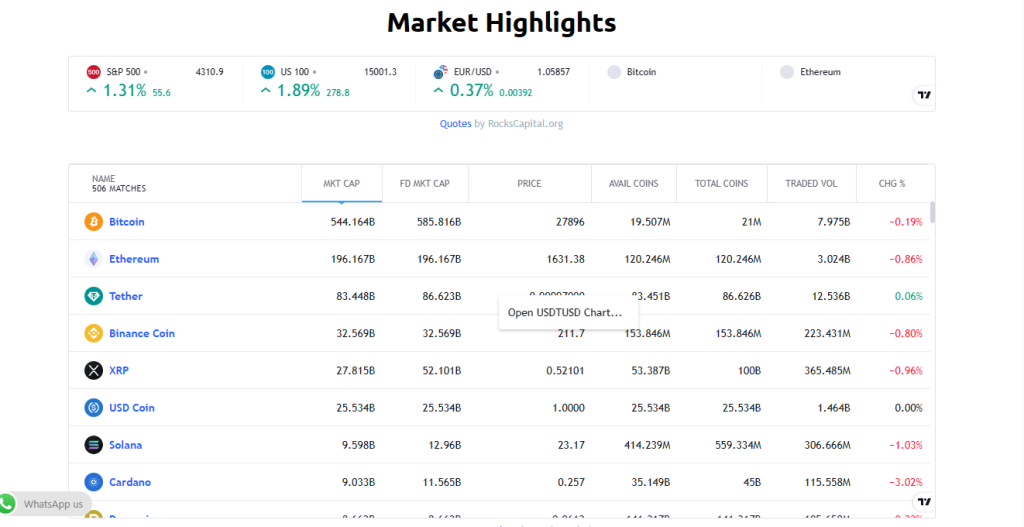Click Tether market cap 83.448B
Image resolution: width=1024 pixels, height=527 pixels.
click(355, 296)
